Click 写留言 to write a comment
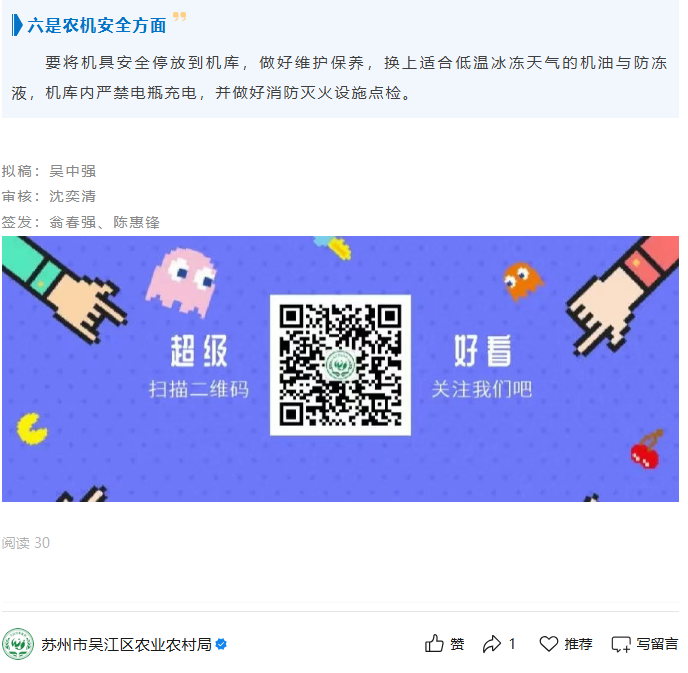 click(657, 644)
